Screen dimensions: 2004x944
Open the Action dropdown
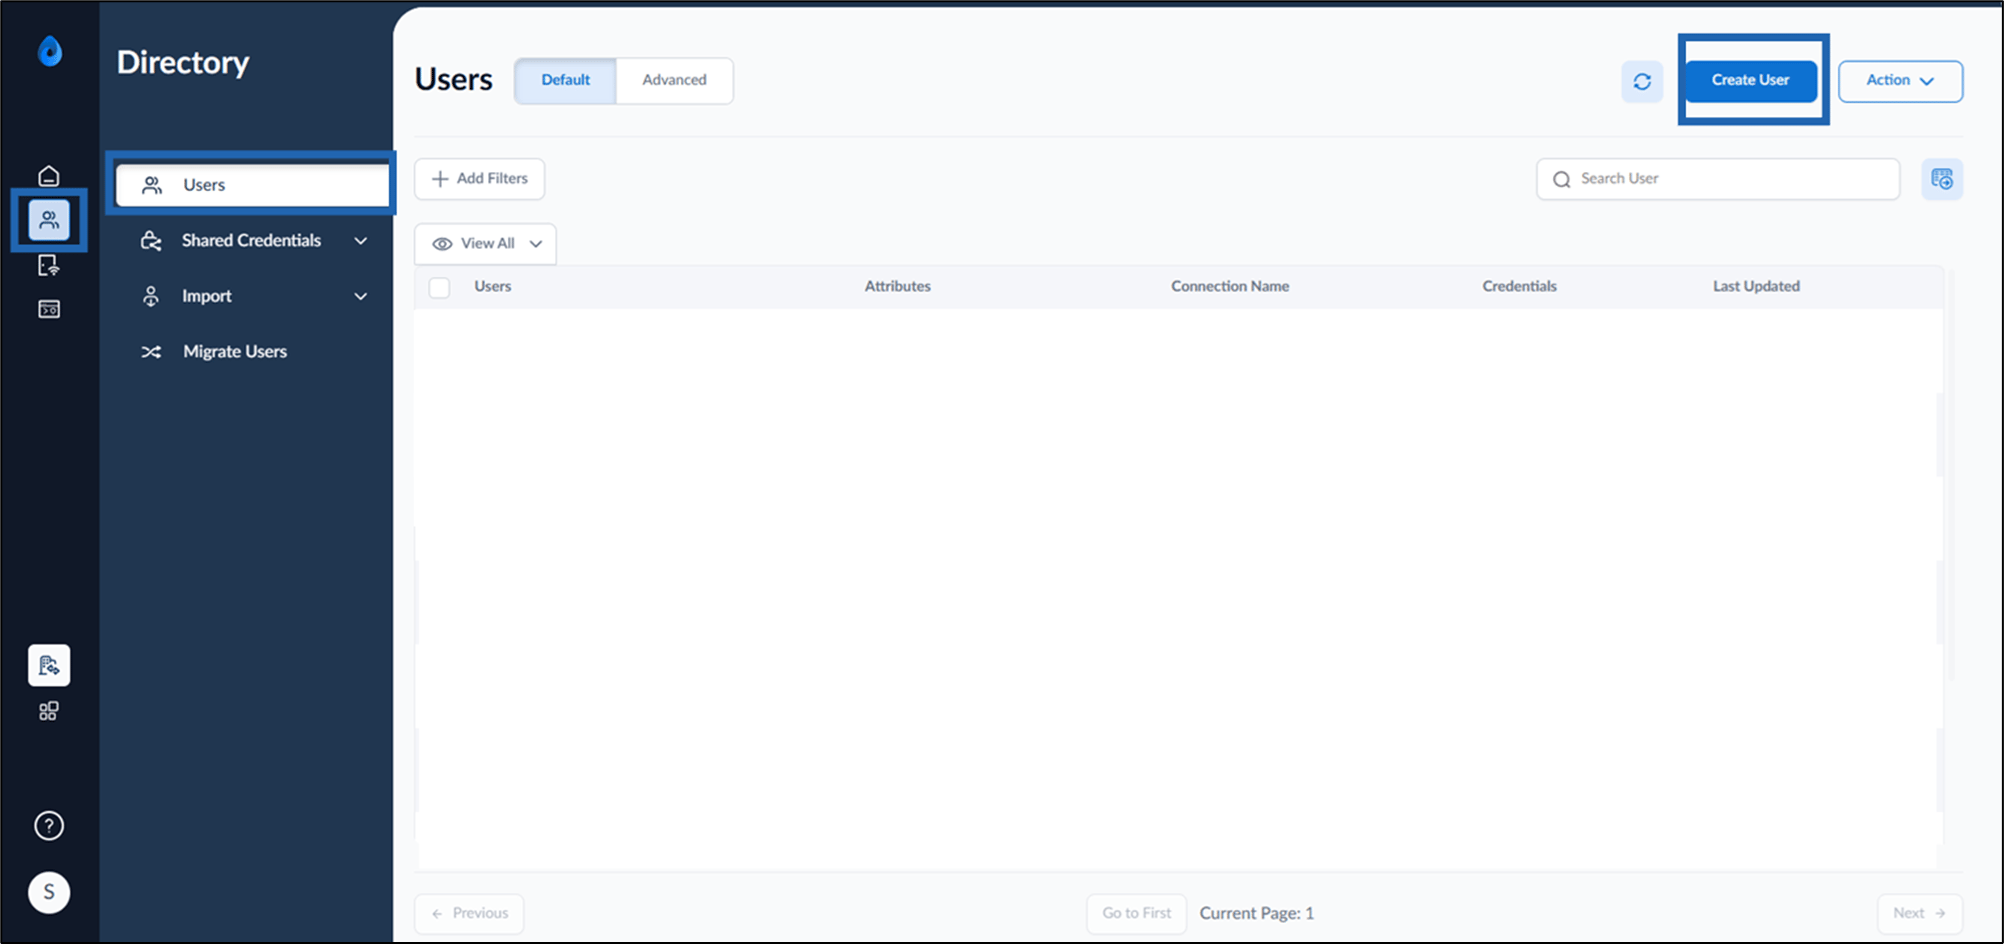1900,81
